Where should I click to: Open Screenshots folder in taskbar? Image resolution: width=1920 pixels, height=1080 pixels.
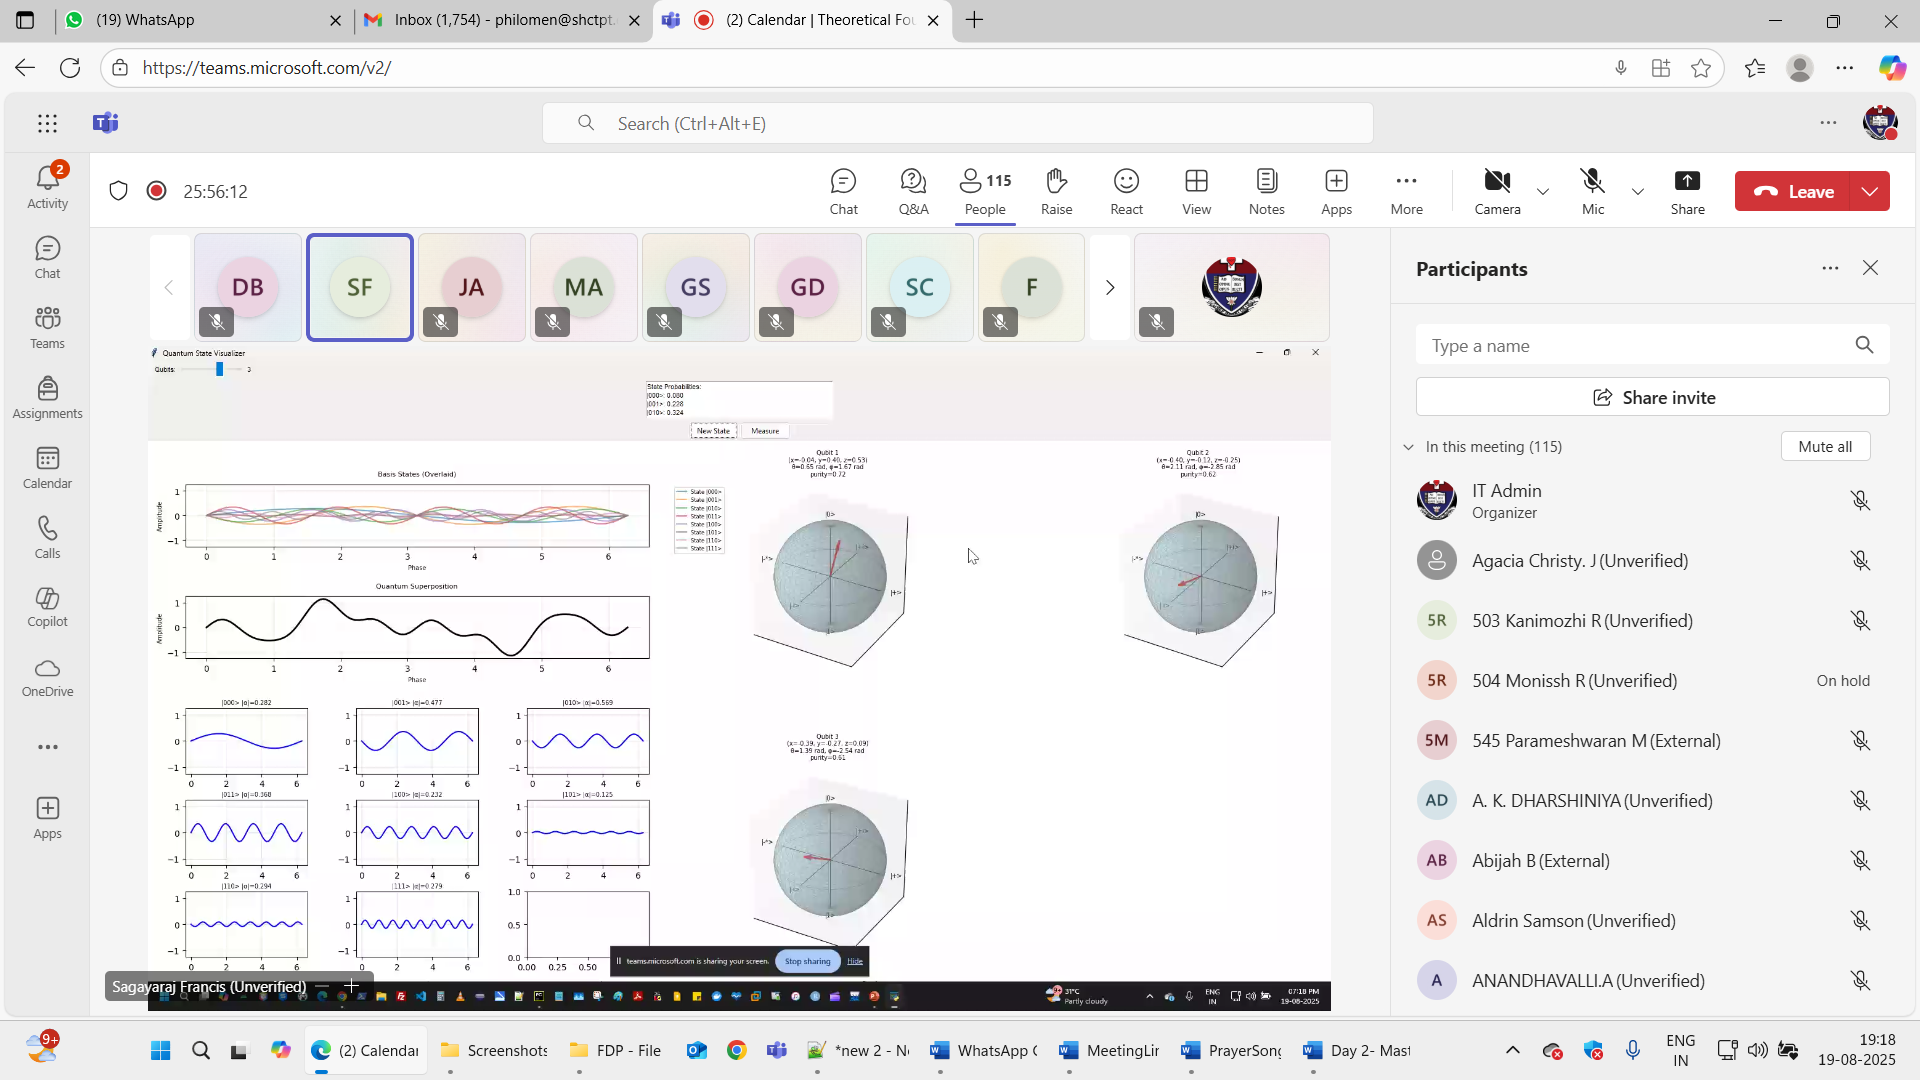494,1050
